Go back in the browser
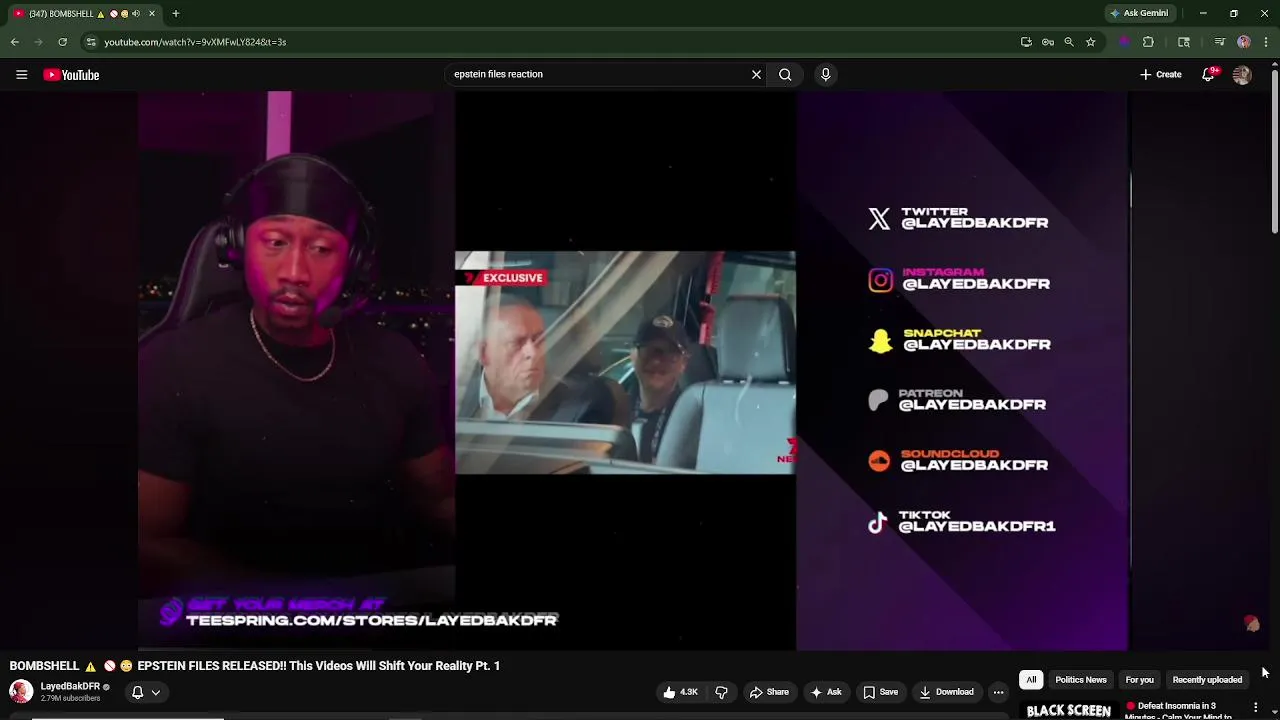1280x720 pixels. 15,42
